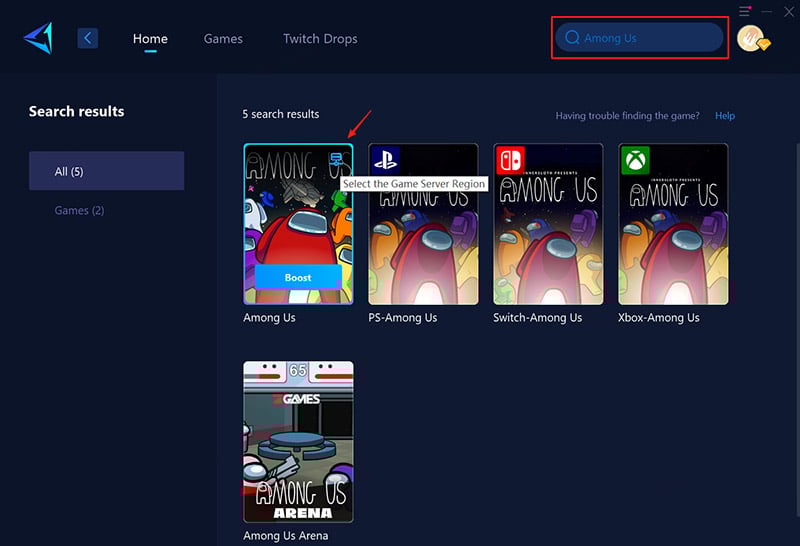Image resolution: width=800 pixels, height=546 pixels.
Task: Focus the Among Us search field
Action: 639,38
